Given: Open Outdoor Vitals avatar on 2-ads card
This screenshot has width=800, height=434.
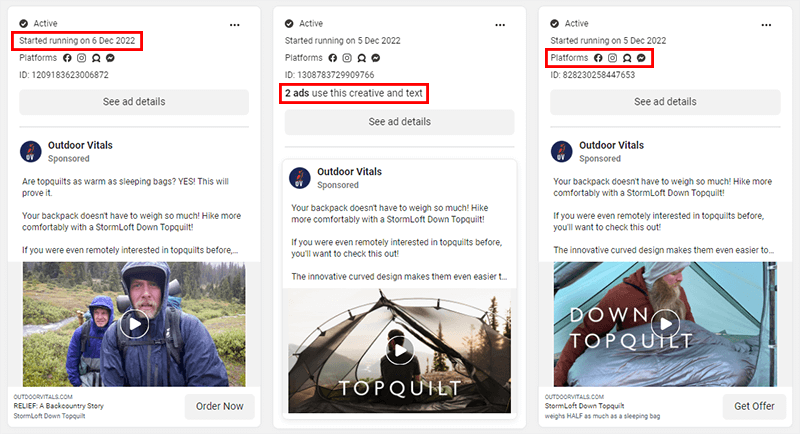Looking at the screenshot, I should point(300,178).
